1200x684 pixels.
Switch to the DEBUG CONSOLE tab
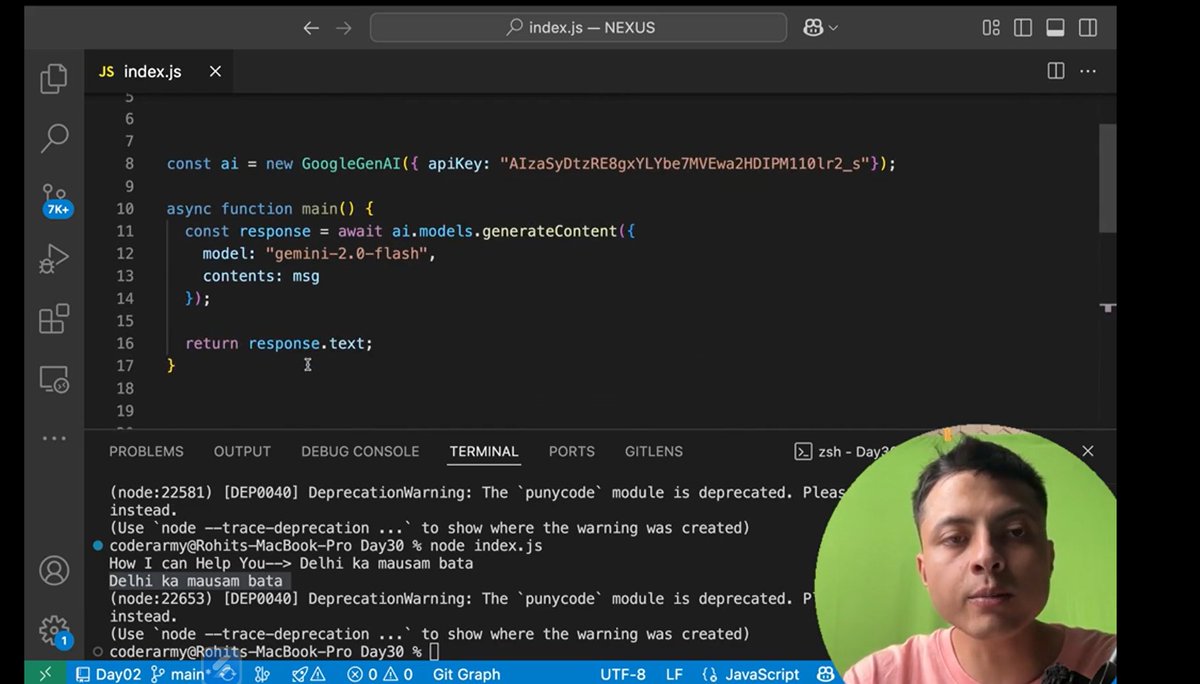pos(360,452)
